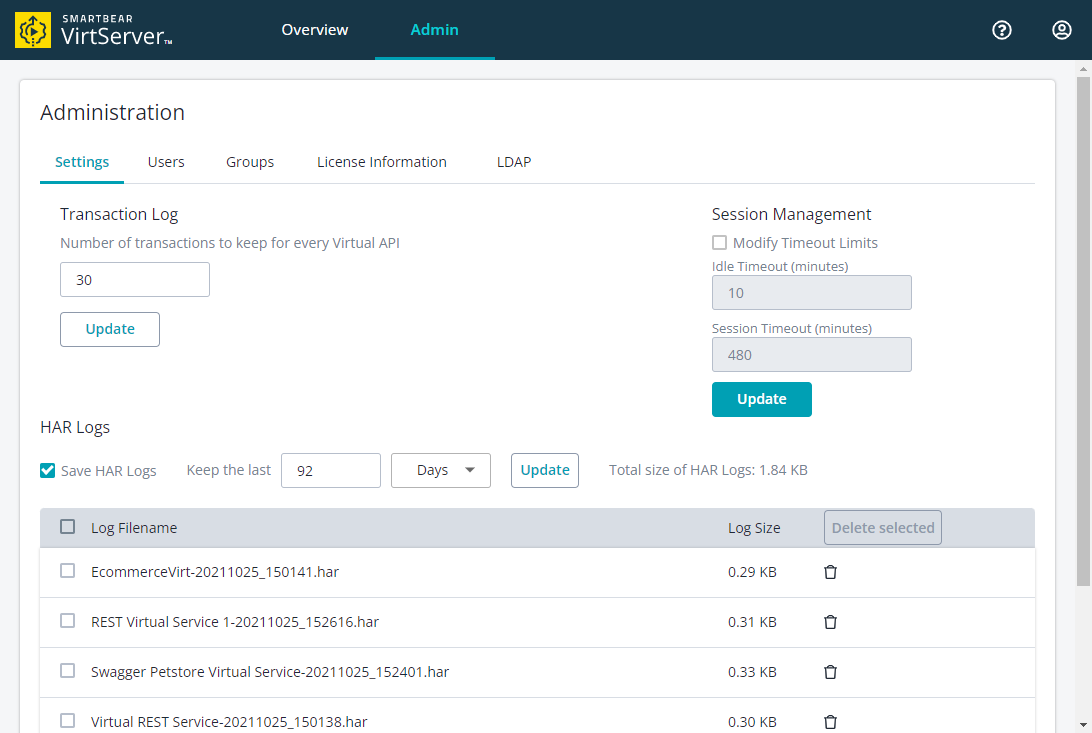Viewport: 1092px width, 733px height.
Task: Expand the Days unit dropdown
Action: click(x=440, y=470)
